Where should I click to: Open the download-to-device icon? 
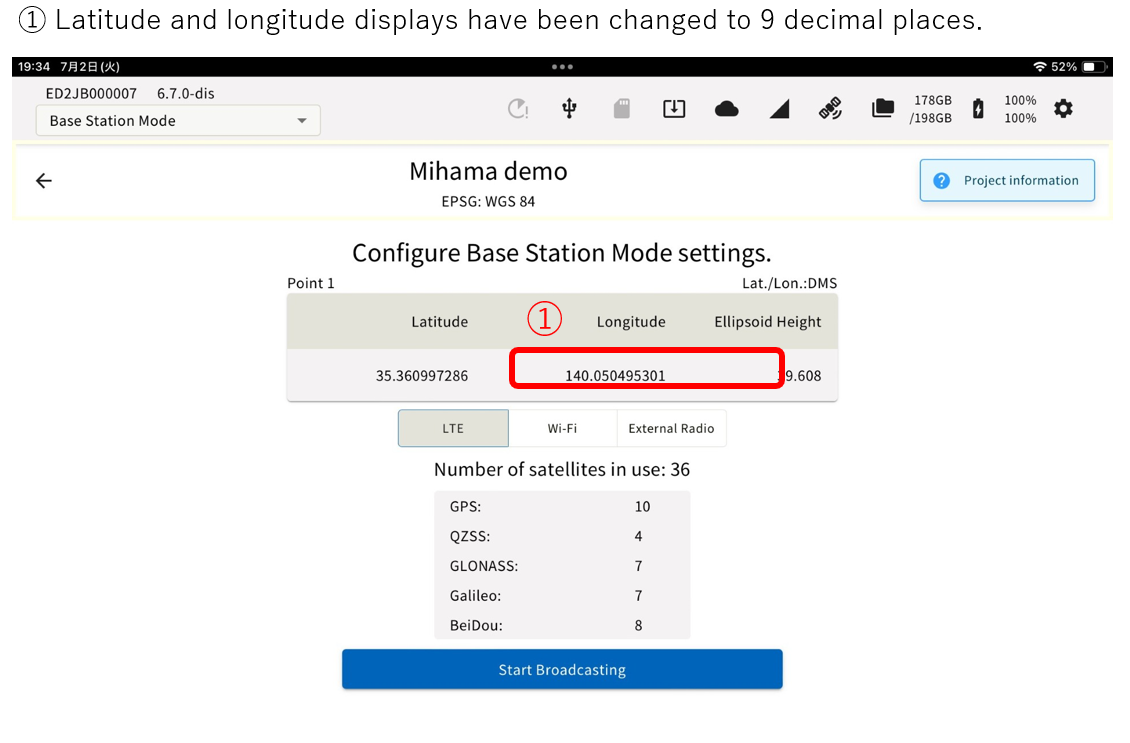pos(674,109)
